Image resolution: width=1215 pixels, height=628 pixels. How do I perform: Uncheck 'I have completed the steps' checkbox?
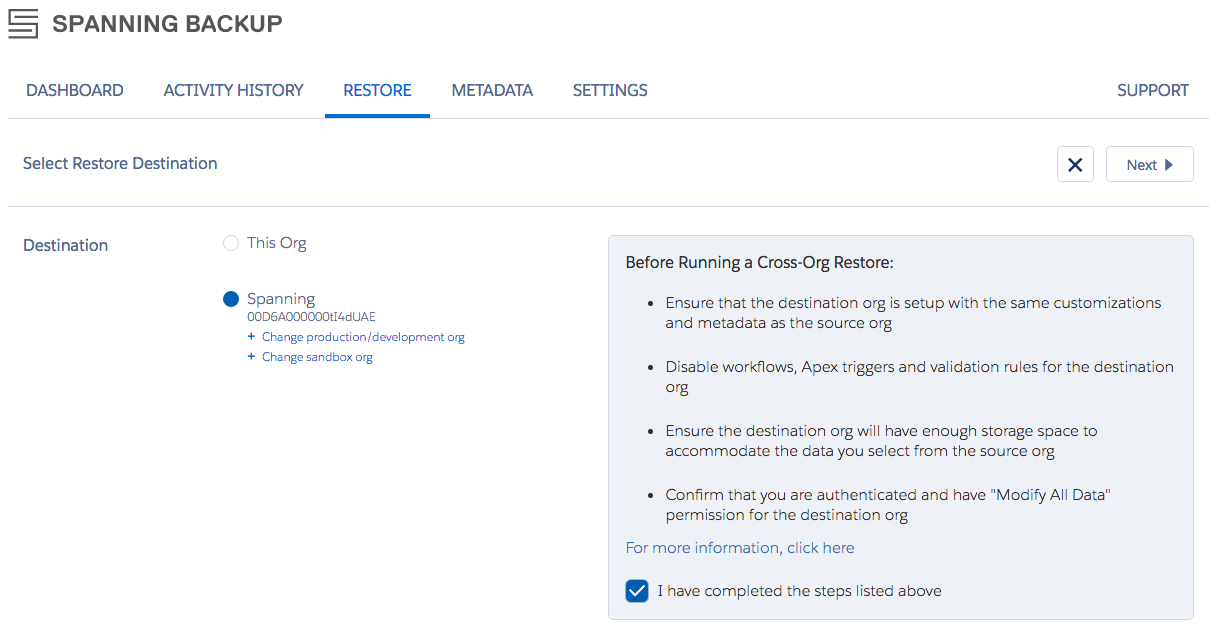pyautogui.click(x=637, y=591)
